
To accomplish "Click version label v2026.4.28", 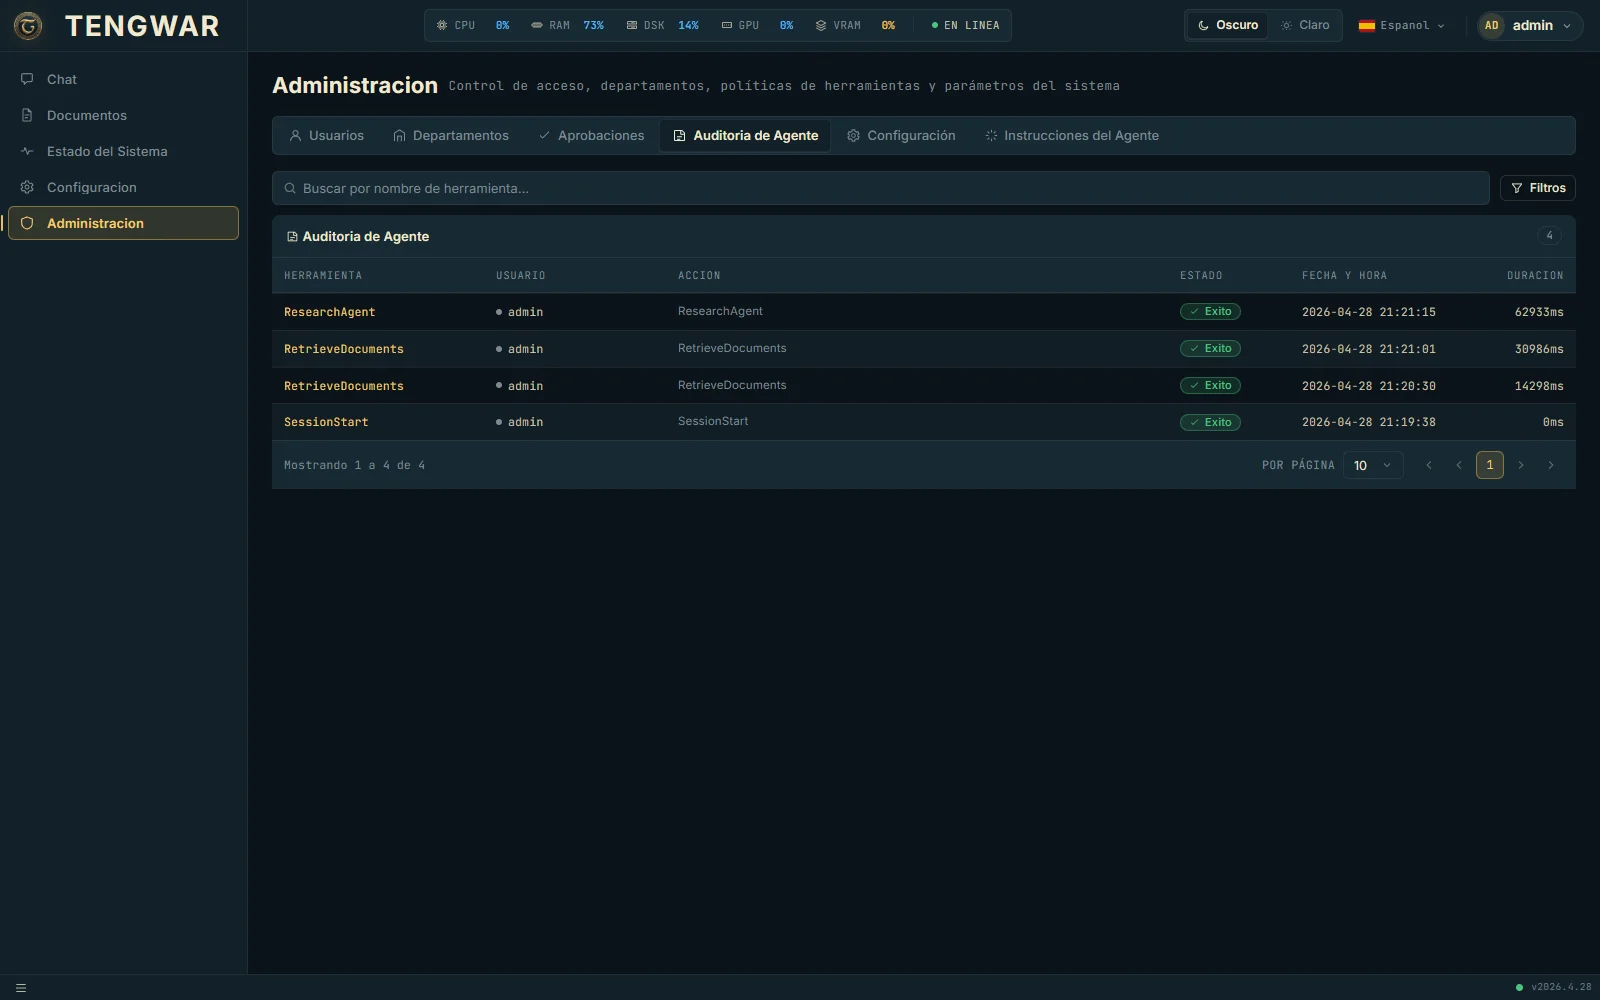I will [x=1561, y=987].
